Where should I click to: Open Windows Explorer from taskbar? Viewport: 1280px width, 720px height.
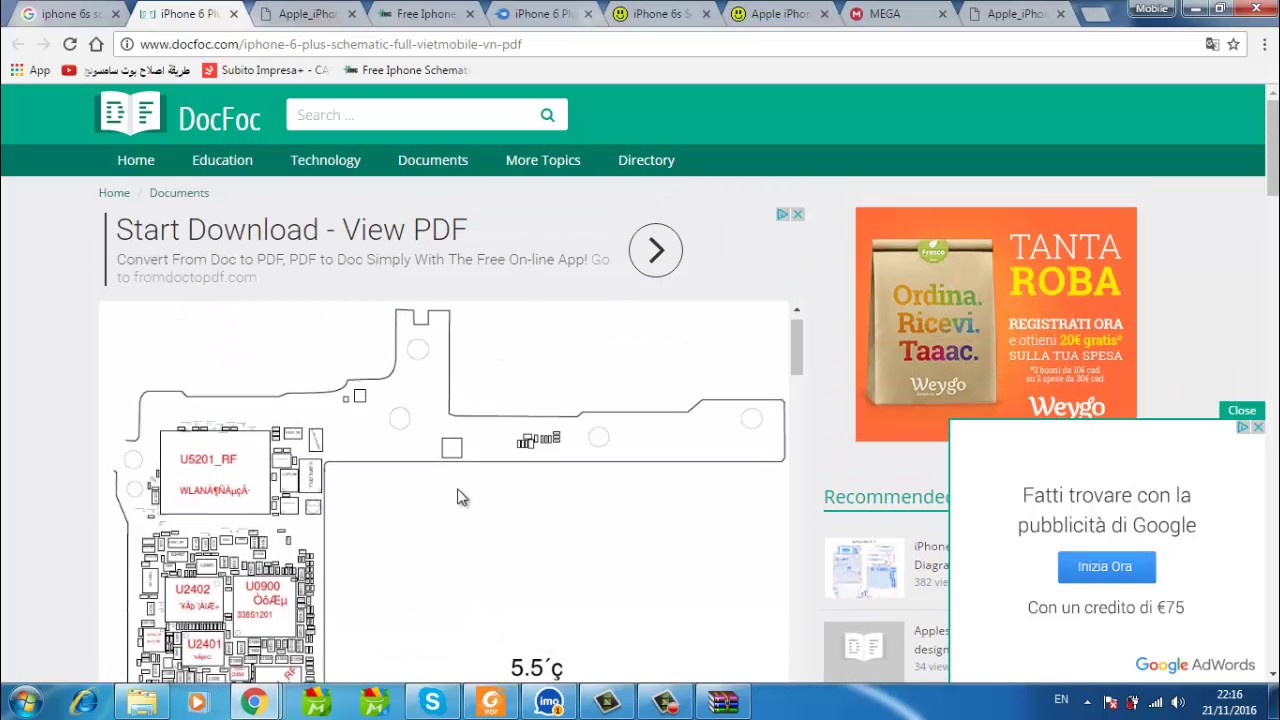click(141, 702)
